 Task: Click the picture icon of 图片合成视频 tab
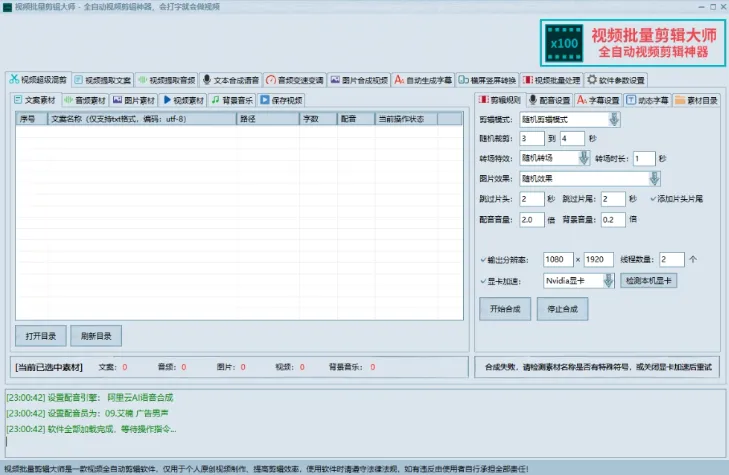(x=335, y=80)
